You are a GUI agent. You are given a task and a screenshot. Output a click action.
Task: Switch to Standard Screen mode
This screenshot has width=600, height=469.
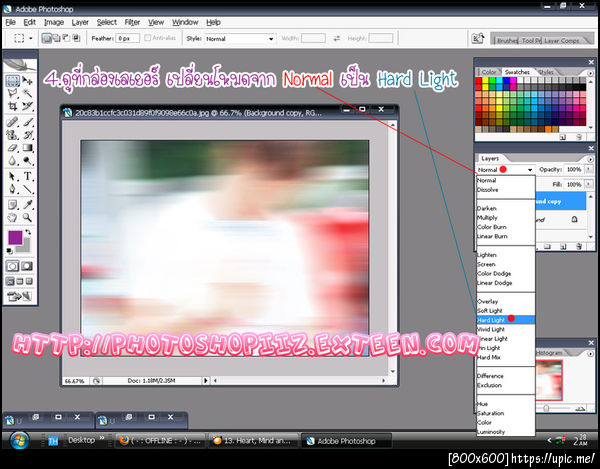click(x=10, y=282)
